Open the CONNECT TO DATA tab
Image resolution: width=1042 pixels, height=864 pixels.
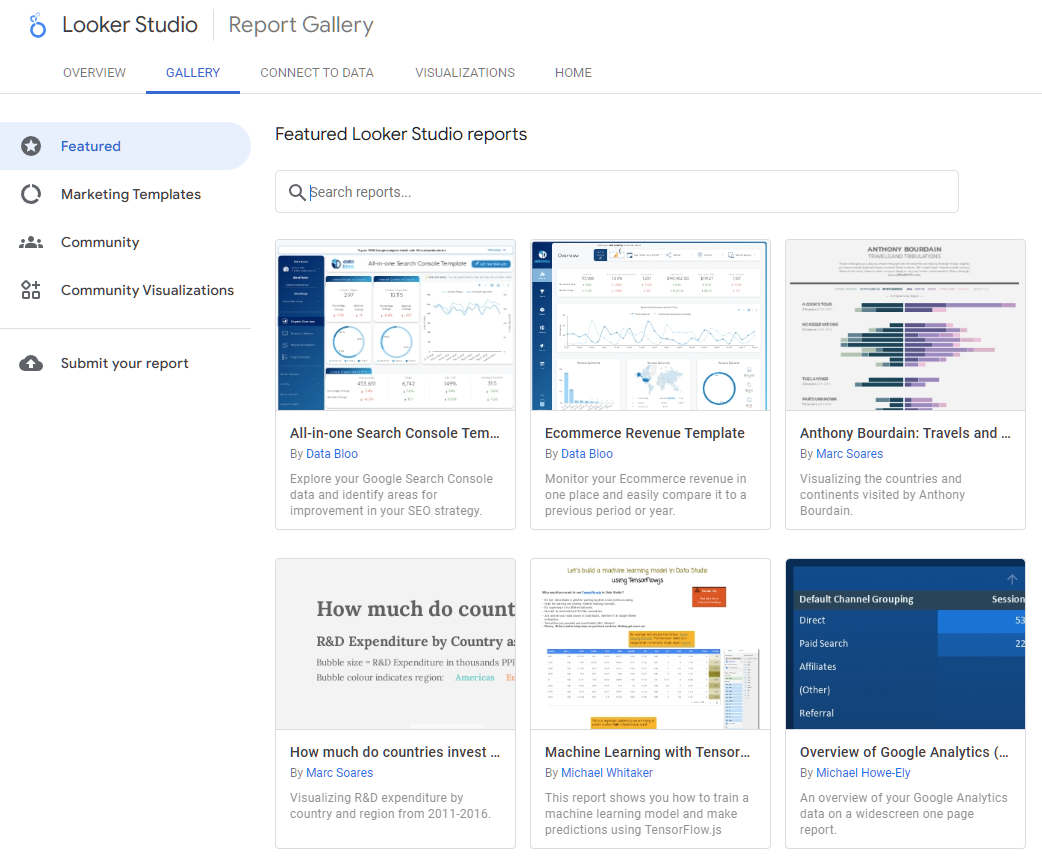click(317, 72)
